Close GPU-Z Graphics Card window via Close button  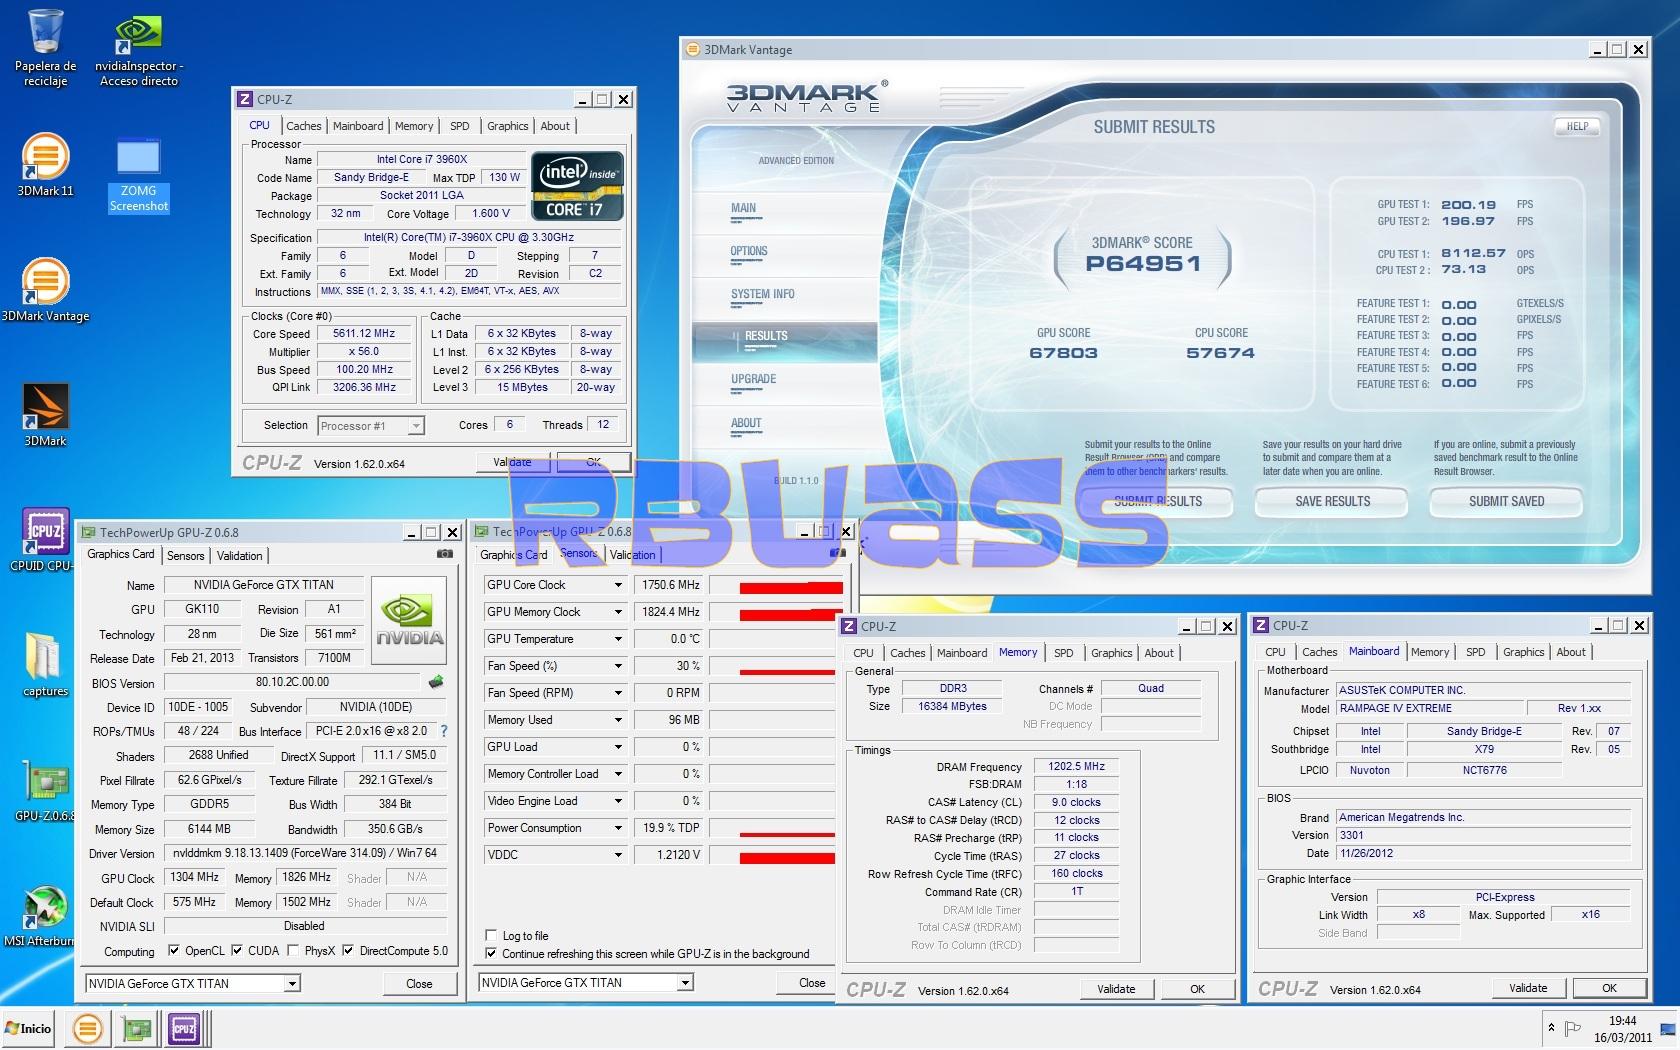[x=419, y=984]
